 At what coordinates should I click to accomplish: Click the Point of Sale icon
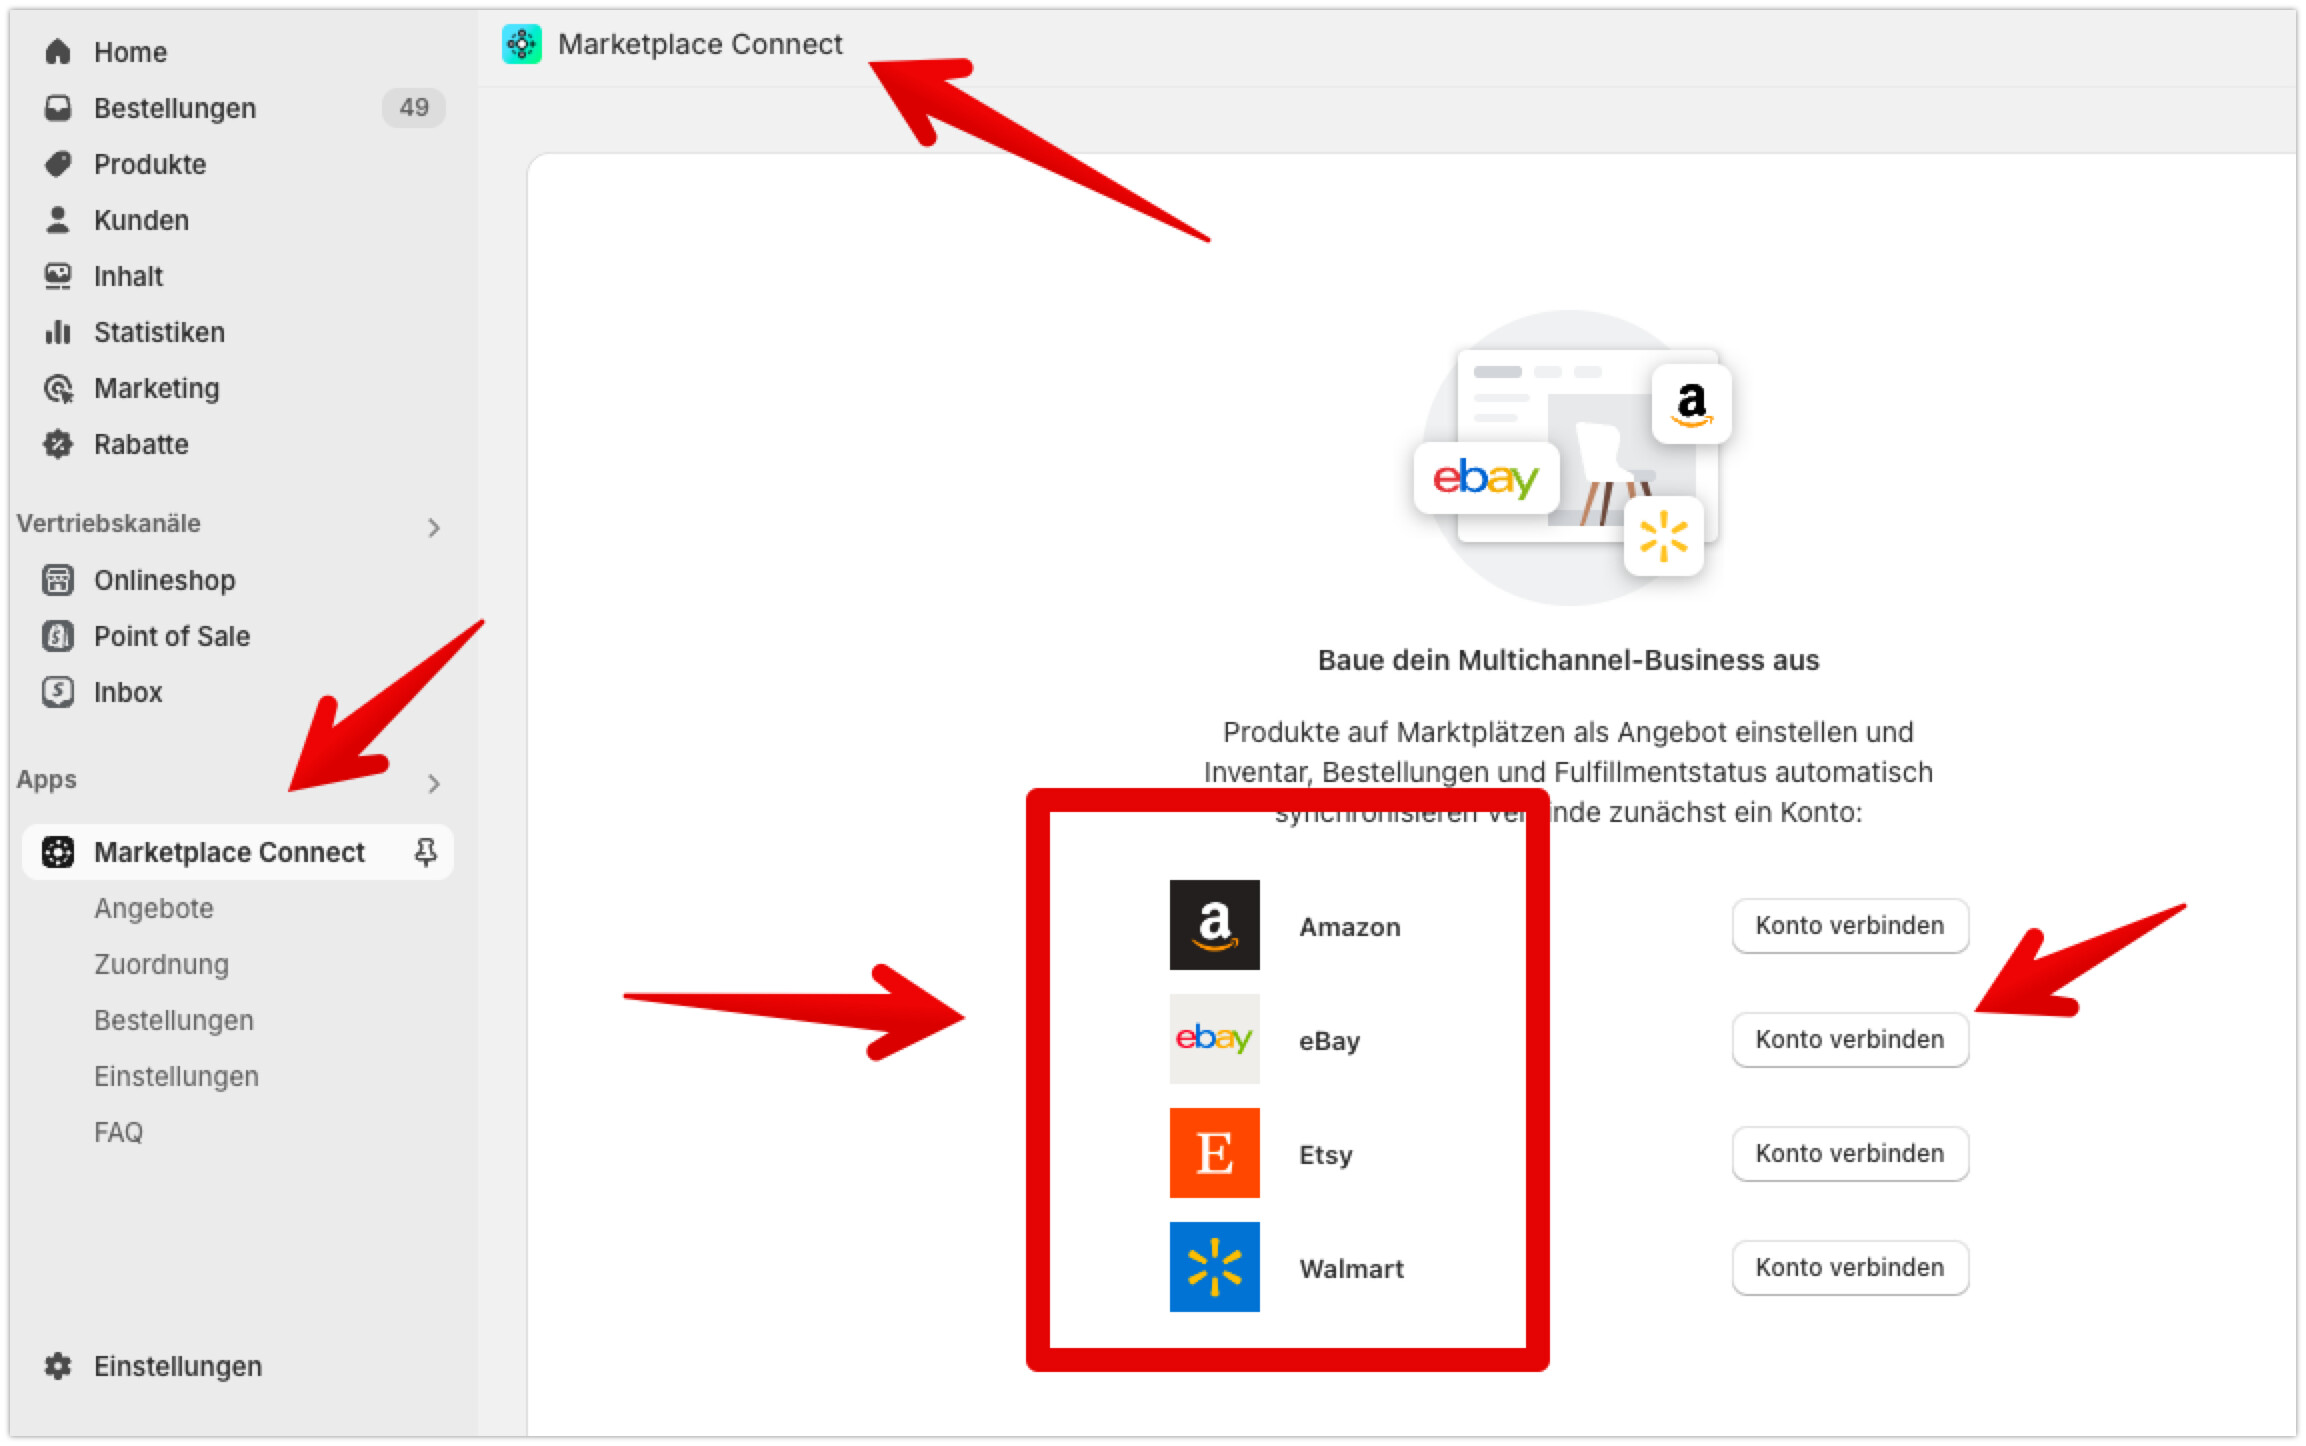(x=58, y=636)
